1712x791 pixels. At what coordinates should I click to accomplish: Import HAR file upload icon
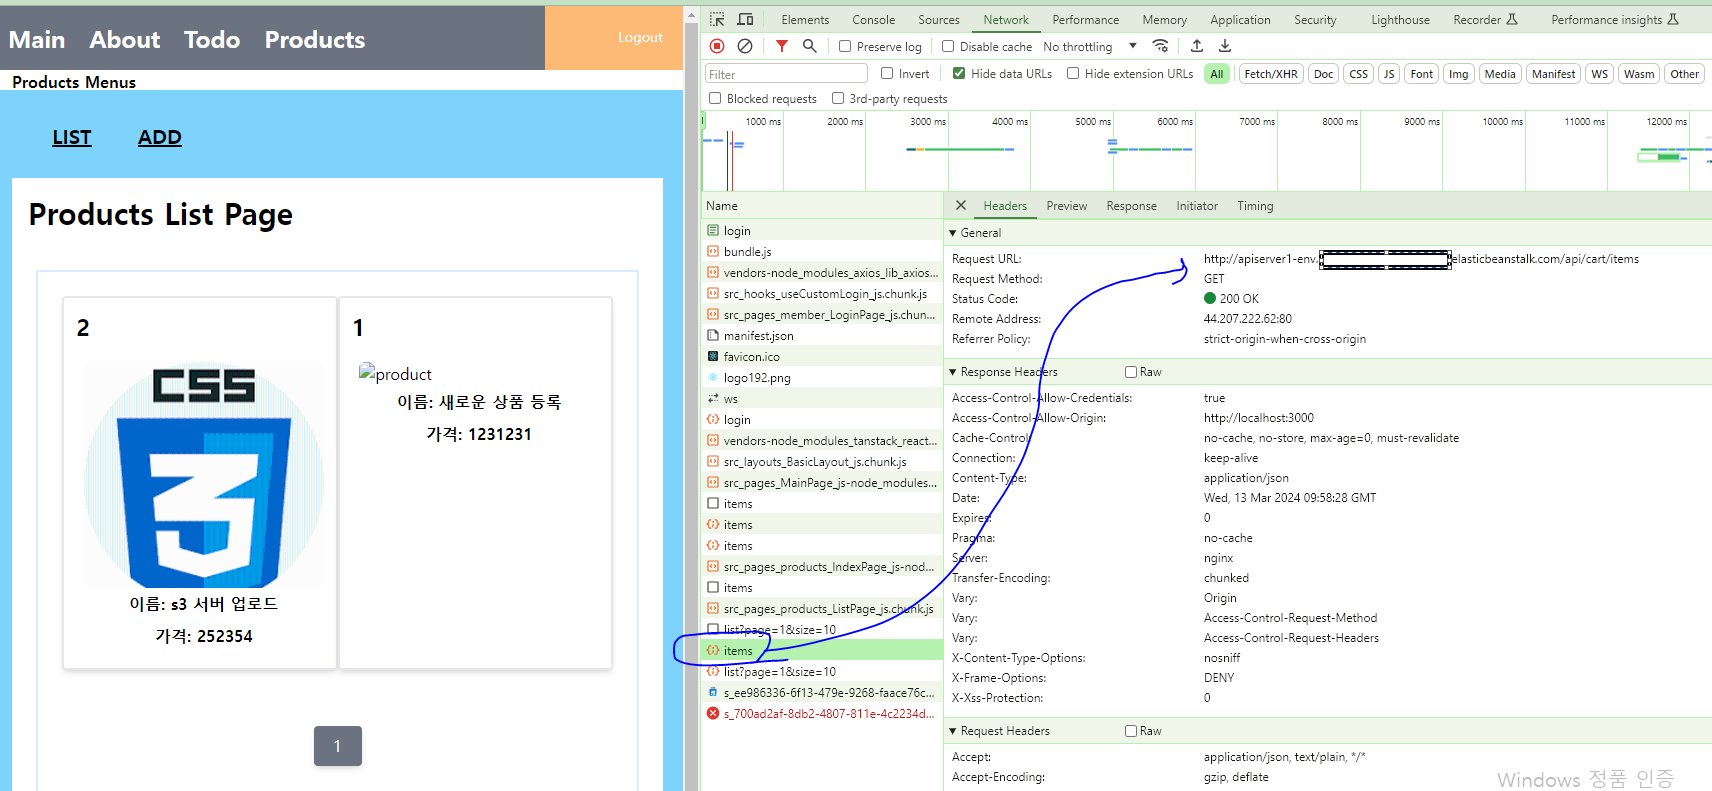[1197, 46]
